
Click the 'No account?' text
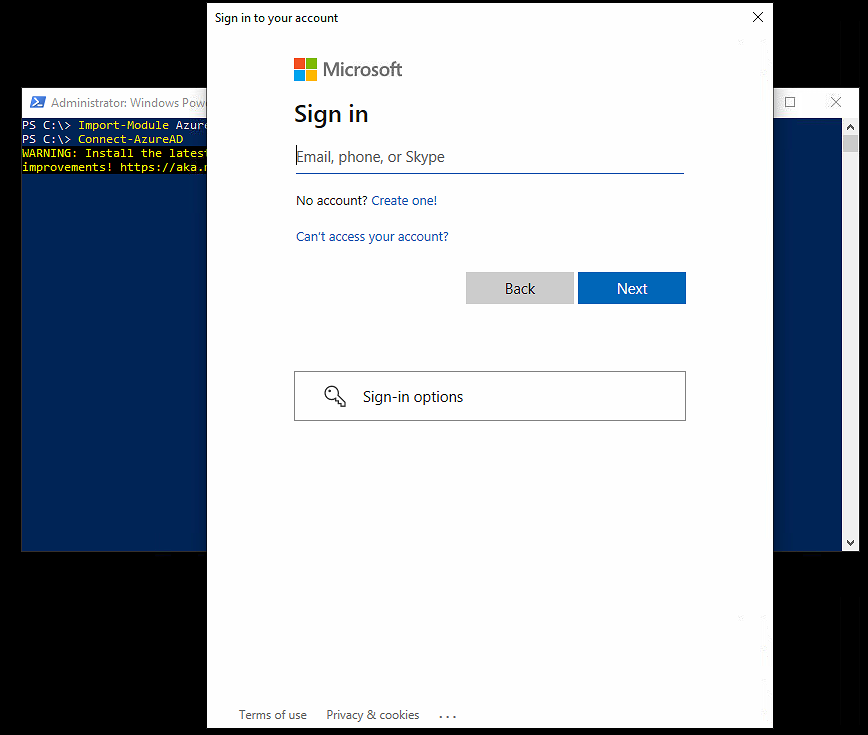(x=332, y=200)
